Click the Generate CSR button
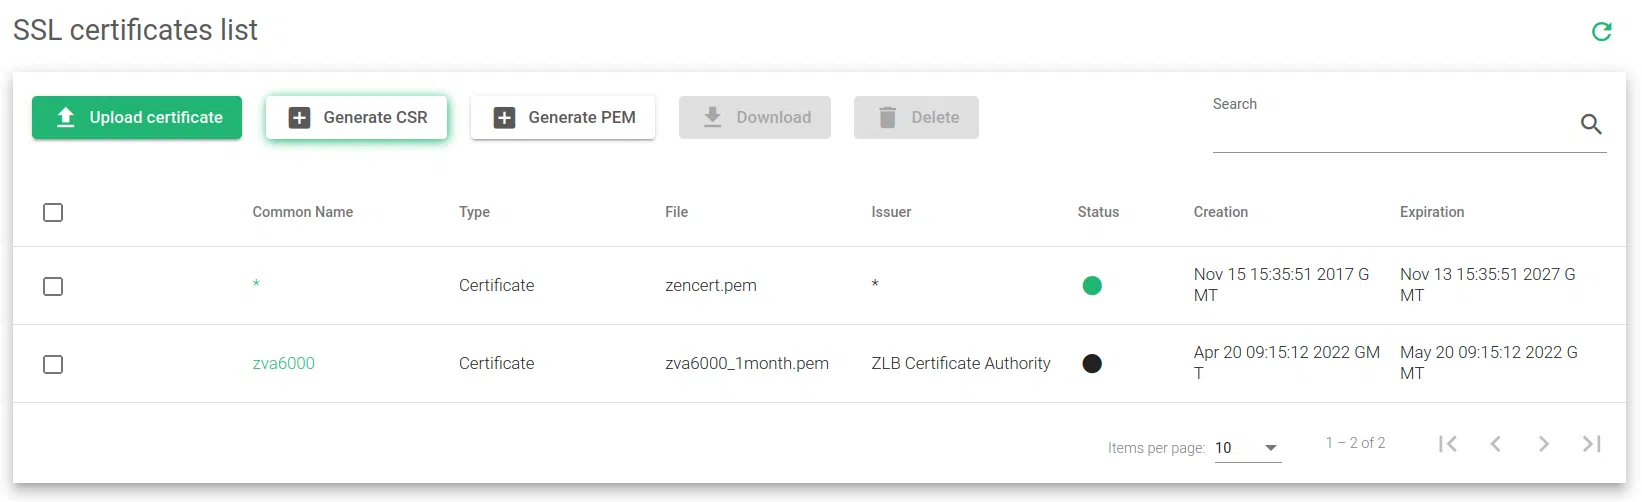 click(356, 118)
